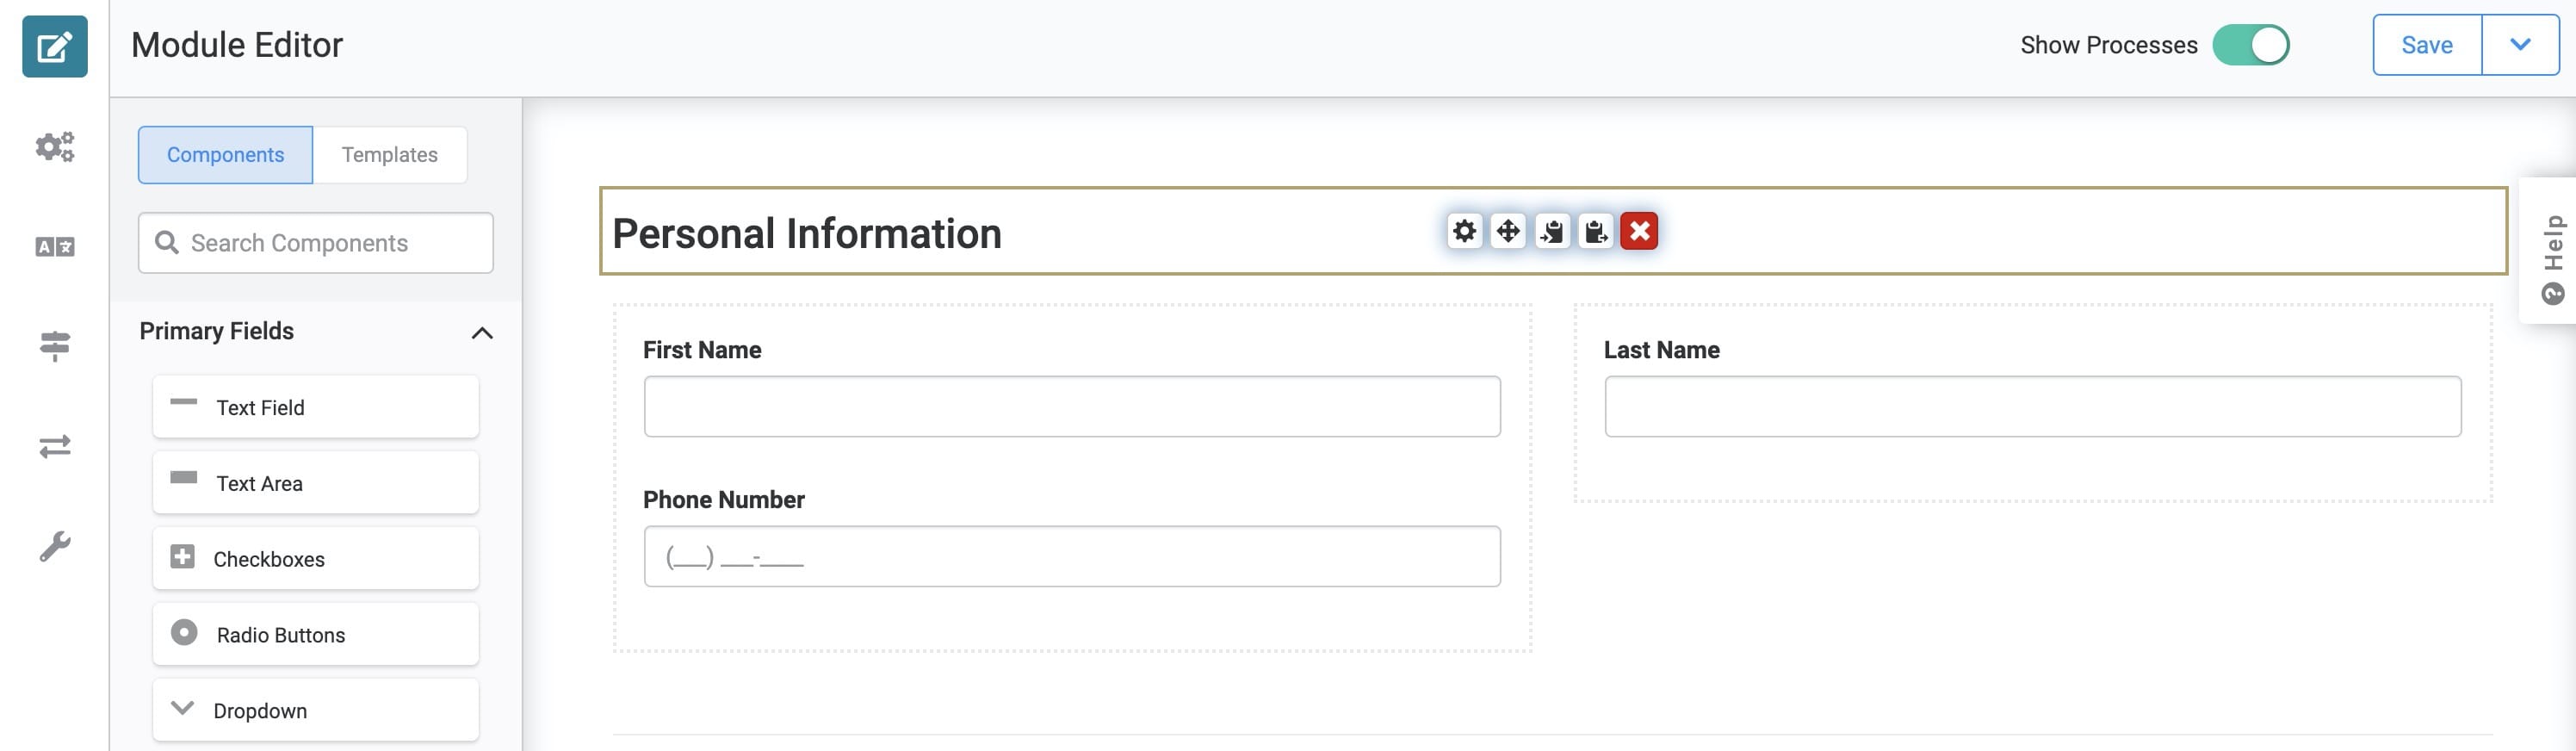Open settings gear for Personal Information component
The image size is (2576, 751).
tap(1464, 231)
